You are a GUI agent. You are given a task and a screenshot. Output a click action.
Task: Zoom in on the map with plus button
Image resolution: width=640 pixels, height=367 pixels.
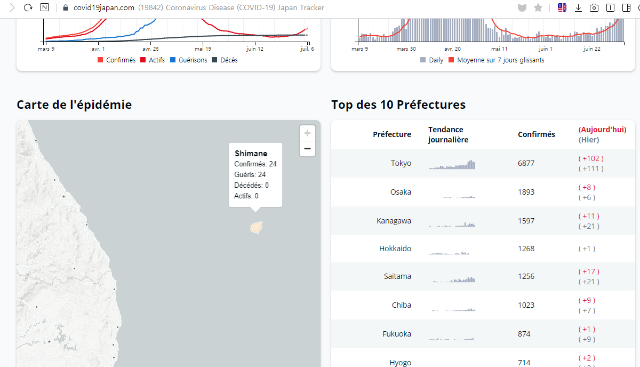[x=307, y=133]
